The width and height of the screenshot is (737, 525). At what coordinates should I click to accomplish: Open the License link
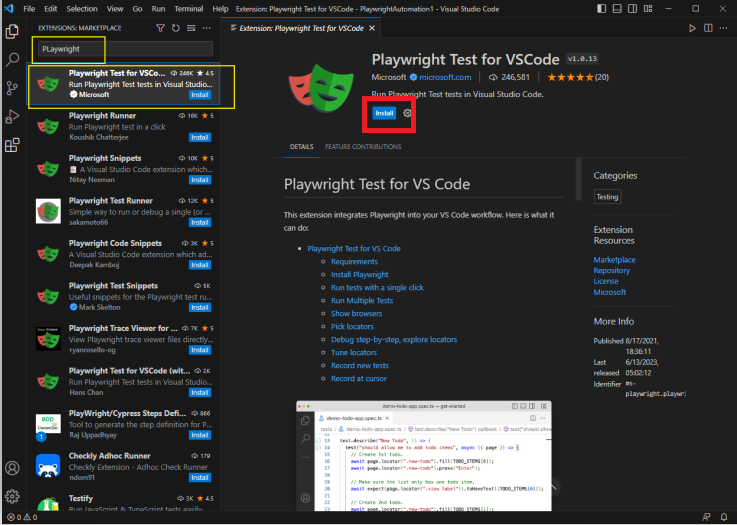(x=606, y=281)
